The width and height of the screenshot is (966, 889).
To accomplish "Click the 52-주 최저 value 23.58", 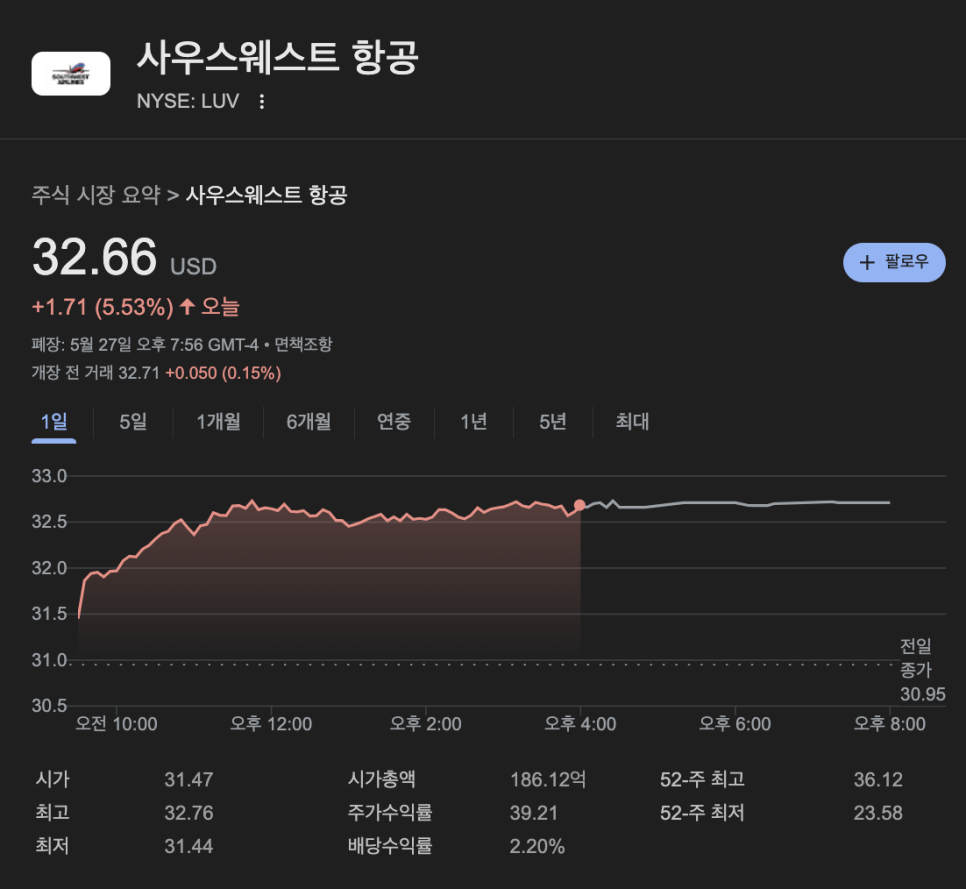I will [x=878, y=813].
